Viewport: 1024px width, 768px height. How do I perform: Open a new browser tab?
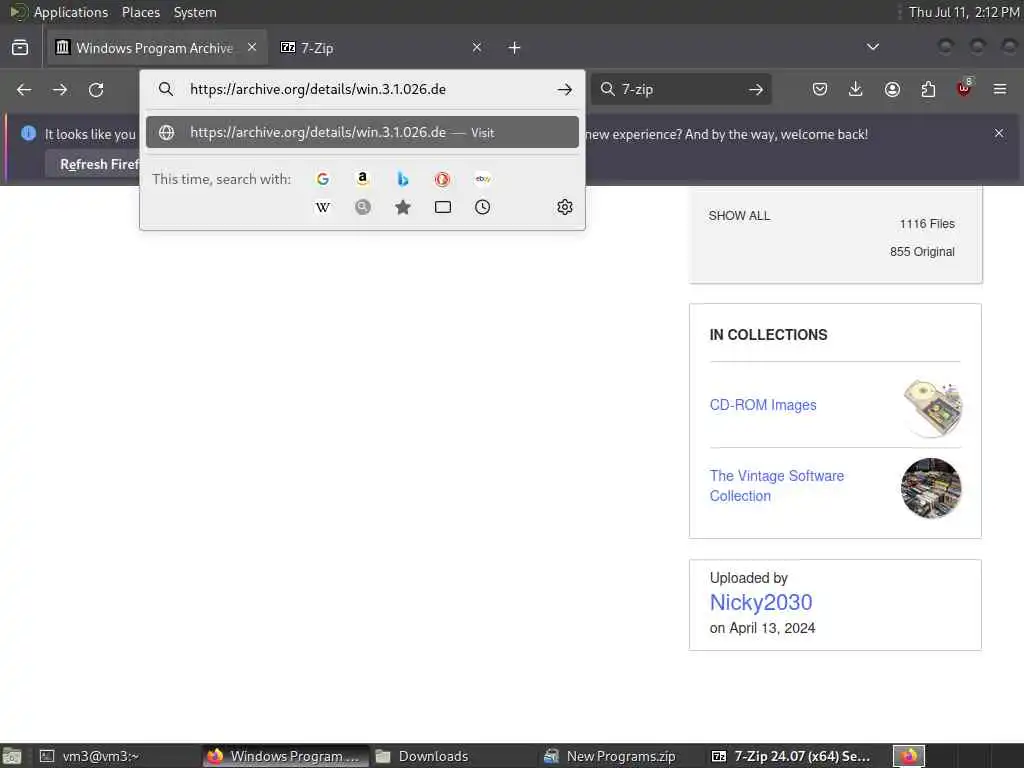515,48
